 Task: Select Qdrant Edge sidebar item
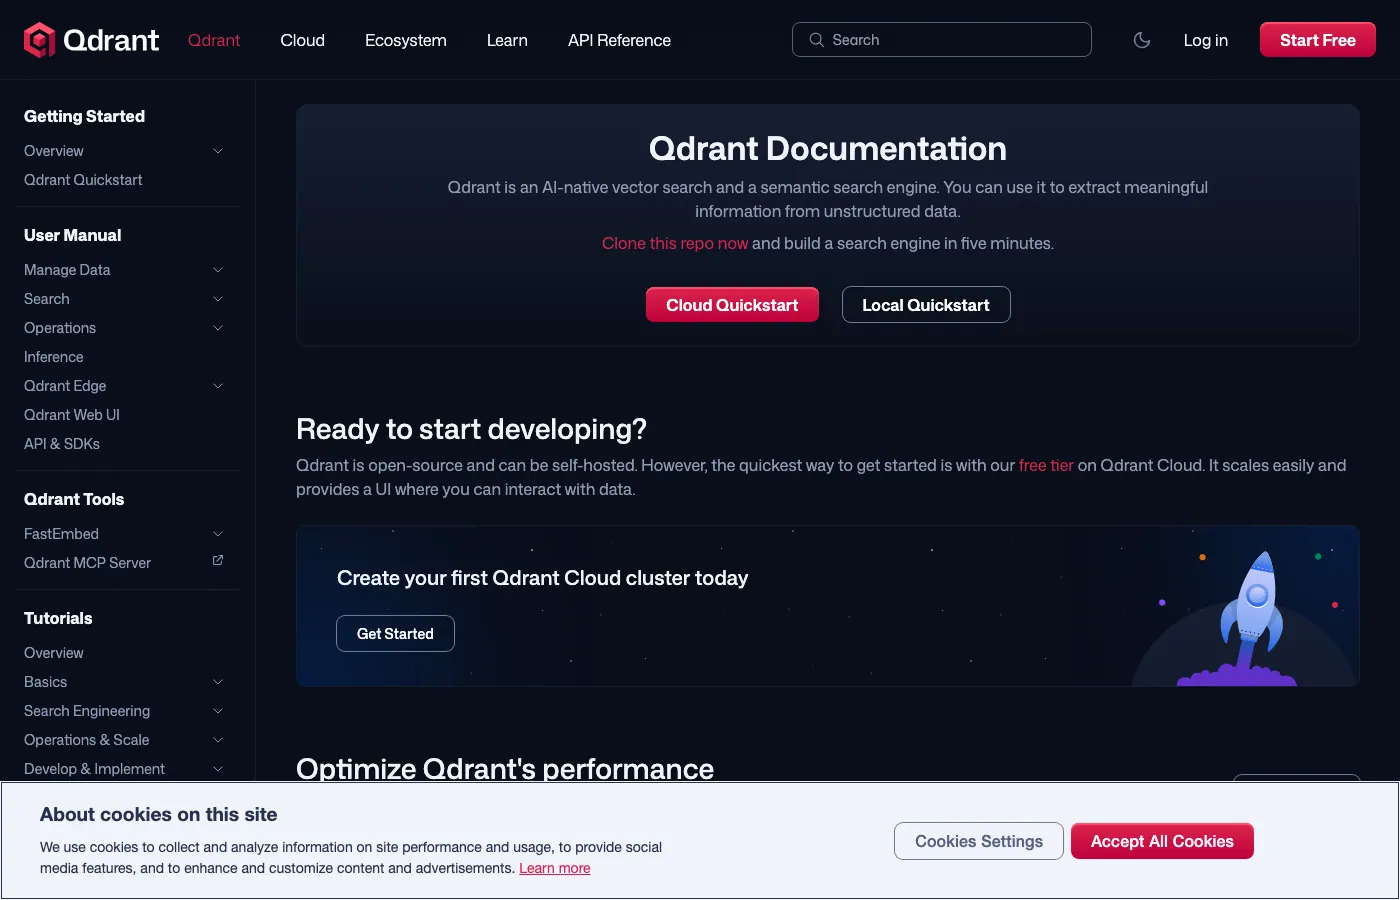pos(65,386)
